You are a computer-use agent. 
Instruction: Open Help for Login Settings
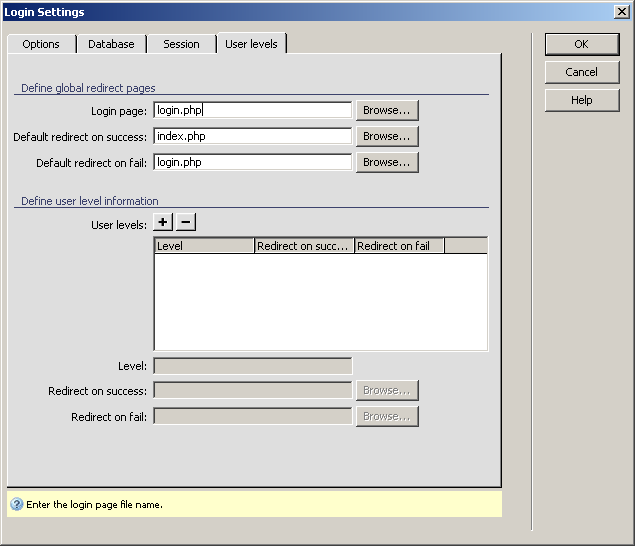[581, 100]
